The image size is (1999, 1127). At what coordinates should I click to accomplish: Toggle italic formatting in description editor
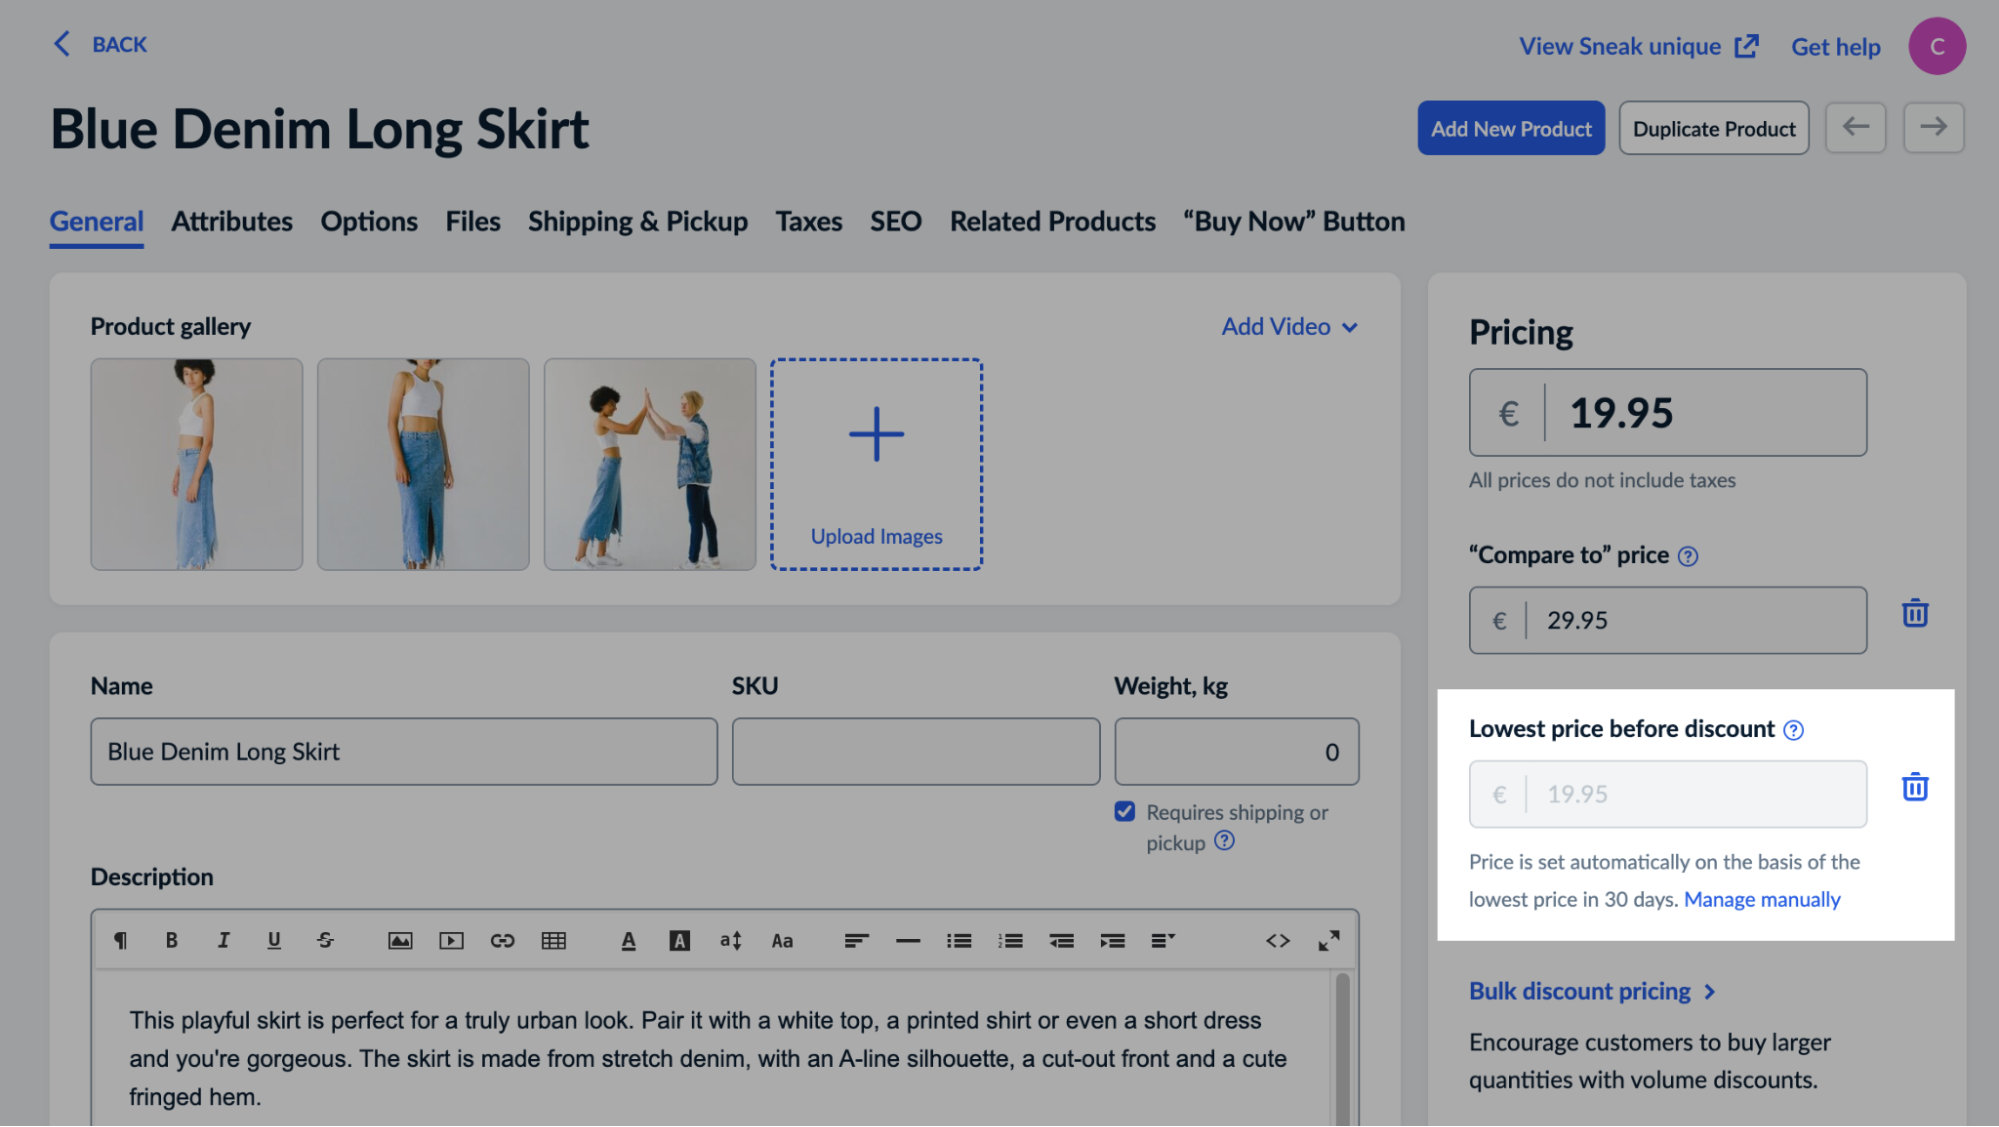[x=223, y=940]
